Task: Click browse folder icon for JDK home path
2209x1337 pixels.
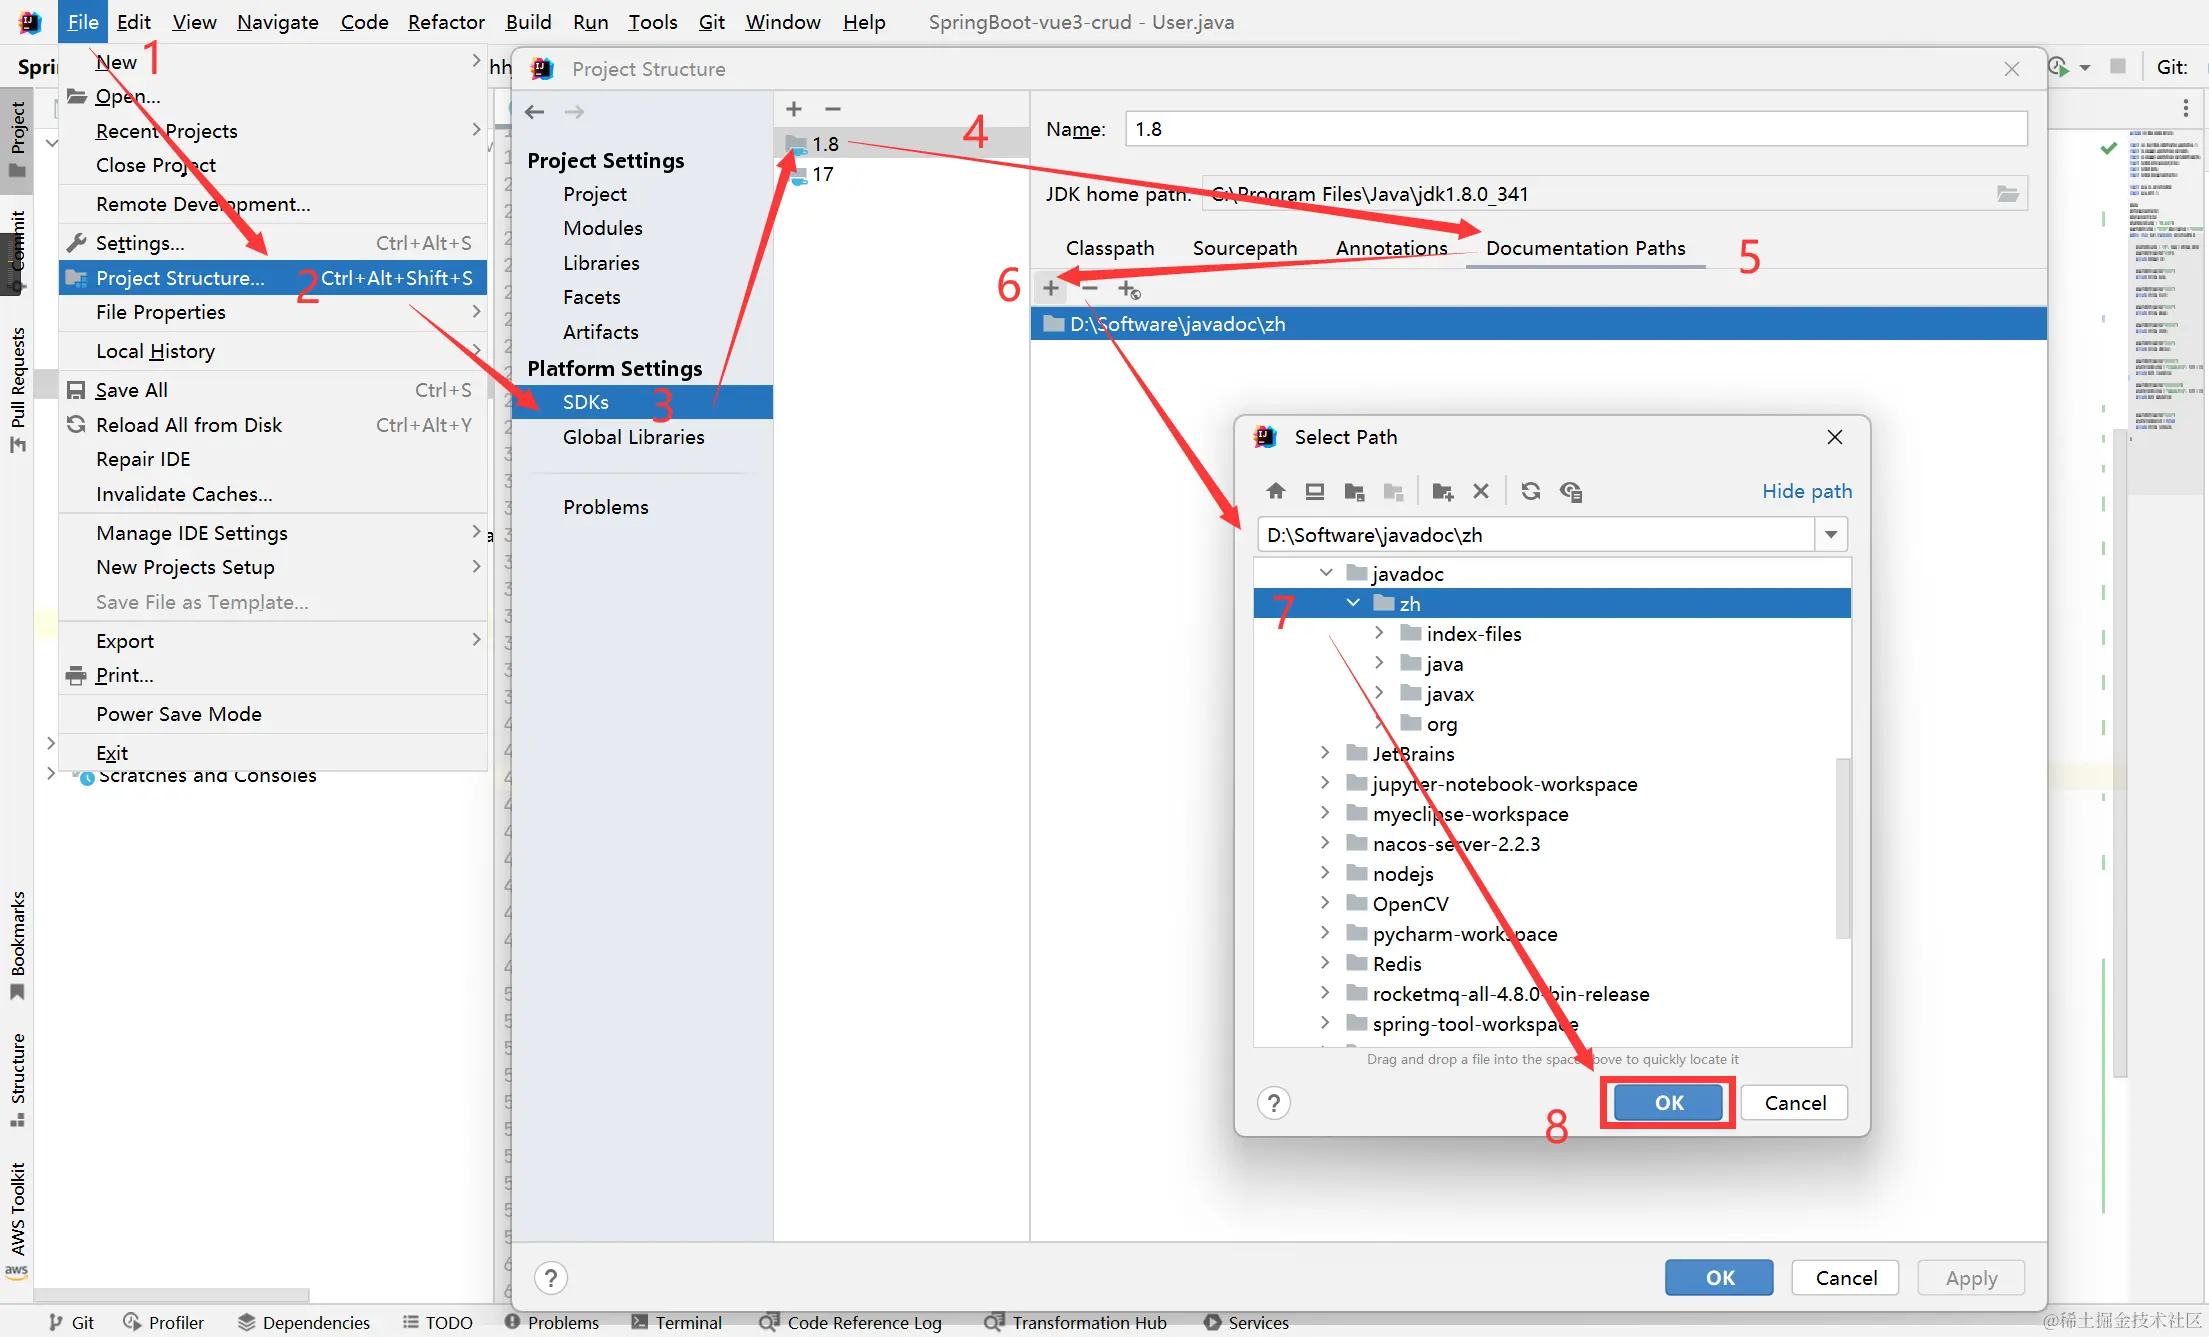Action: click(x=2007, y=194)
